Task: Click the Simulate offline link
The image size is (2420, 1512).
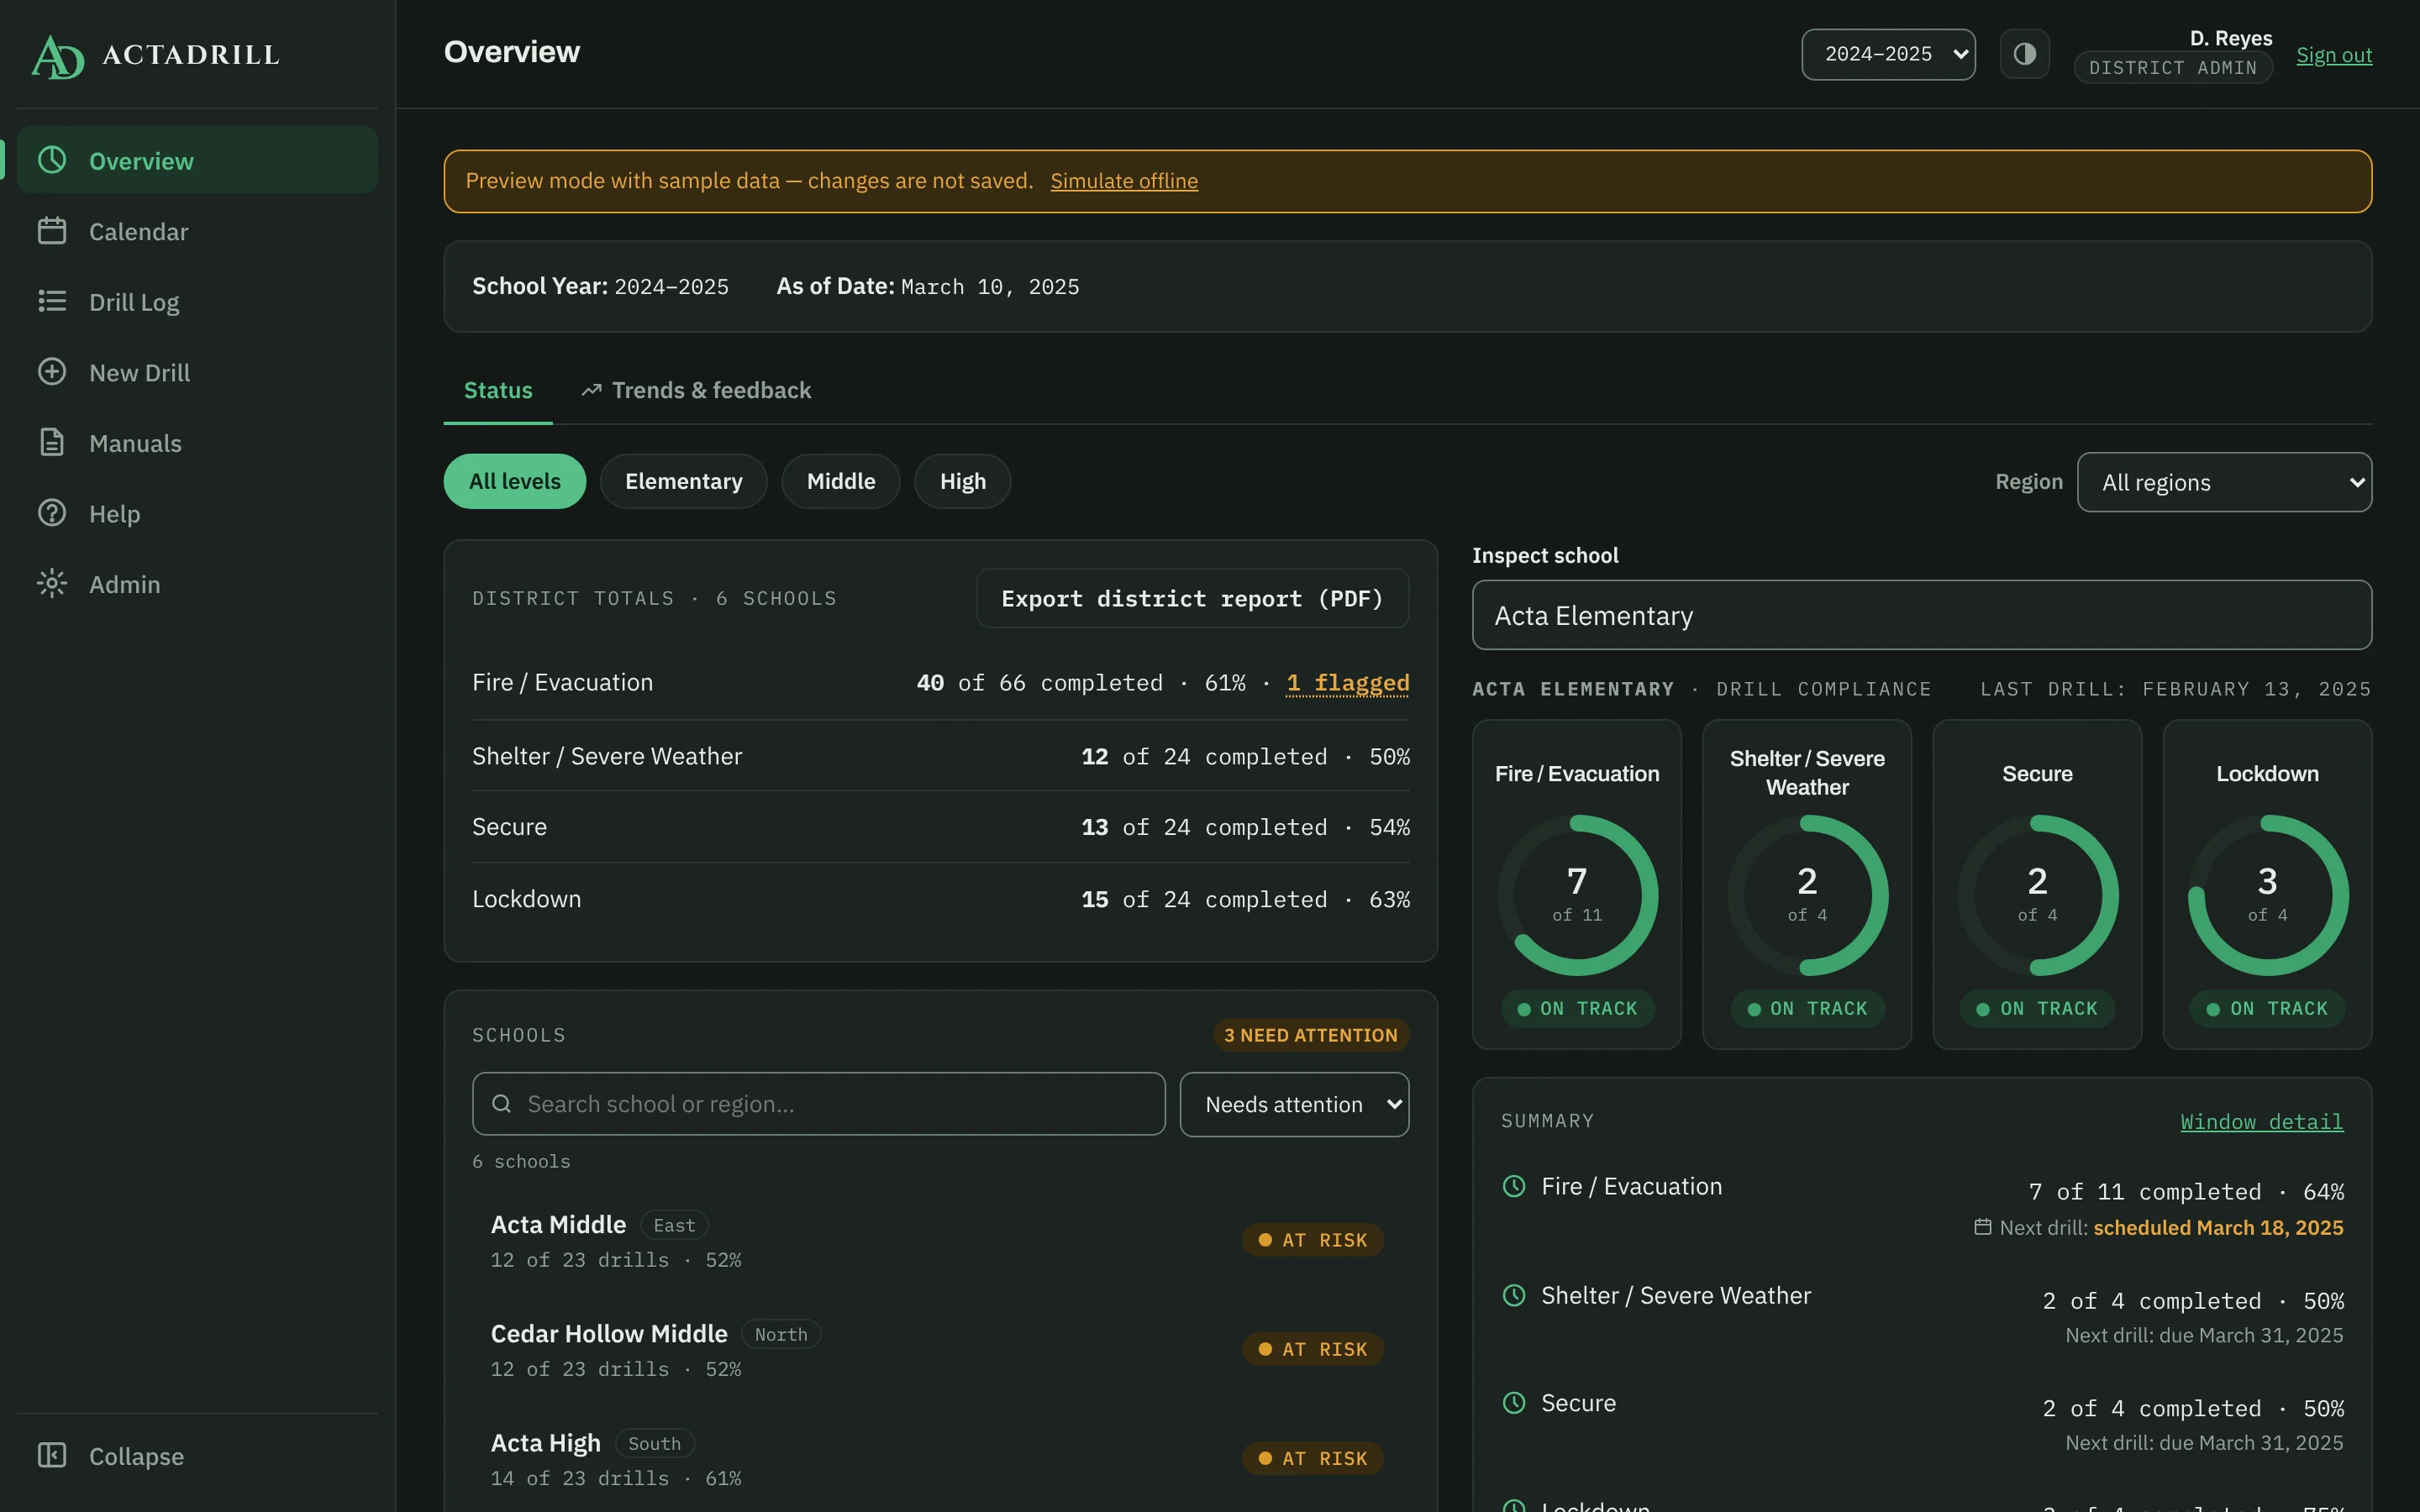Action: pyautogui.click(x=1123, y=181)
